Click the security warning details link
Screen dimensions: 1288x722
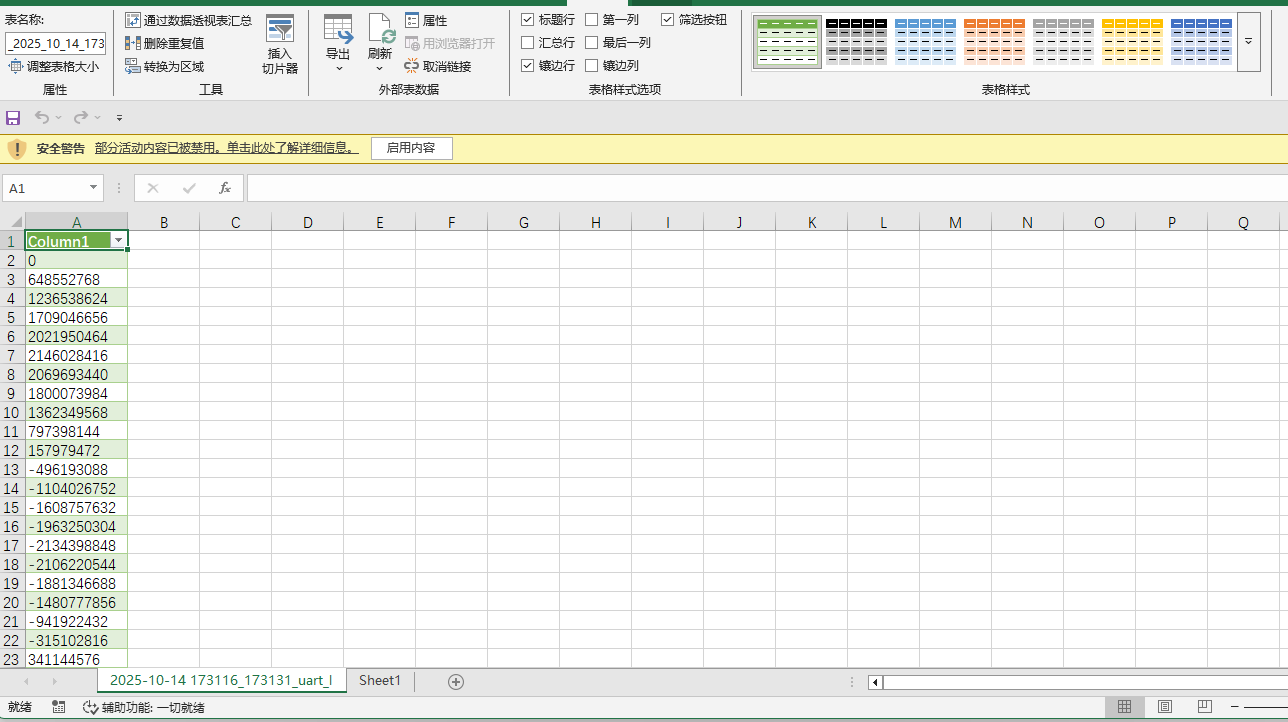click(226, 148)
